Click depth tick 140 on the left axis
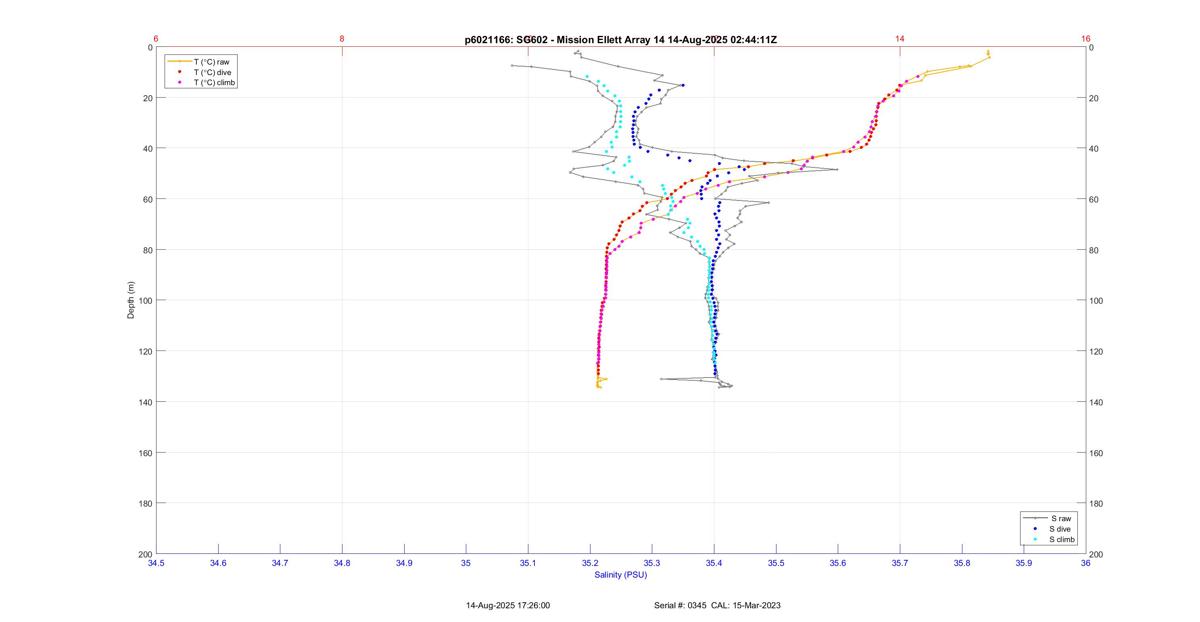The image size is (1200, 622). pyautogui.click(x=146, y=402)
